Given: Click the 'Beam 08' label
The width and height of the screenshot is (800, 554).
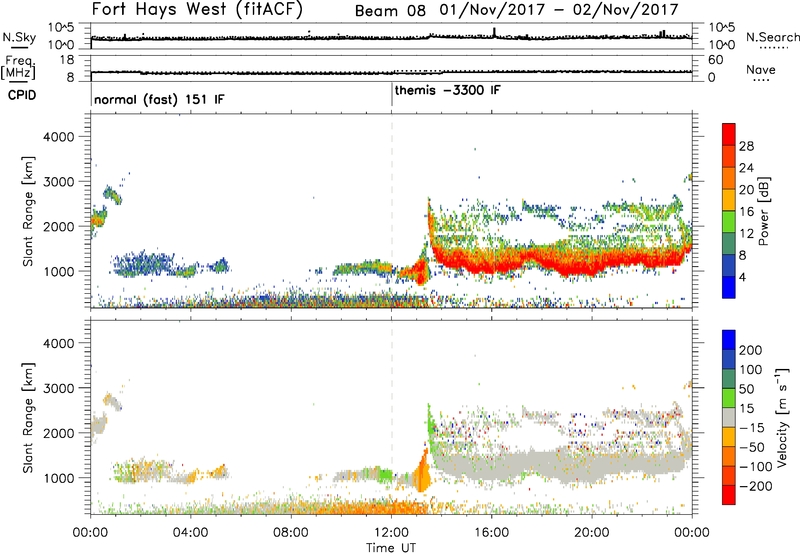Looking at the screenshot, I should pos(390,11).
